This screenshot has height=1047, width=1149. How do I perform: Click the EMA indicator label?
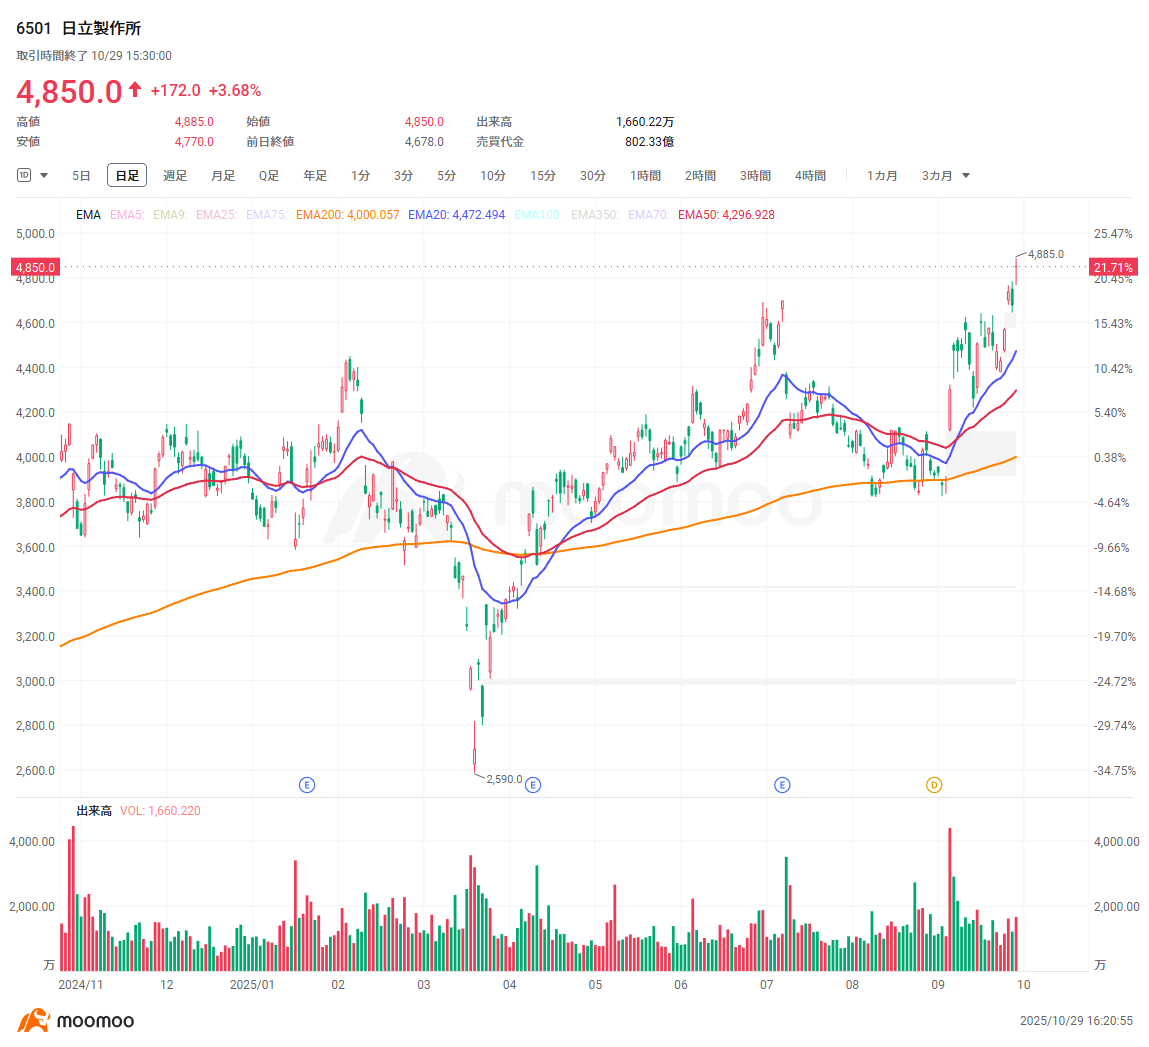(89, 215)
